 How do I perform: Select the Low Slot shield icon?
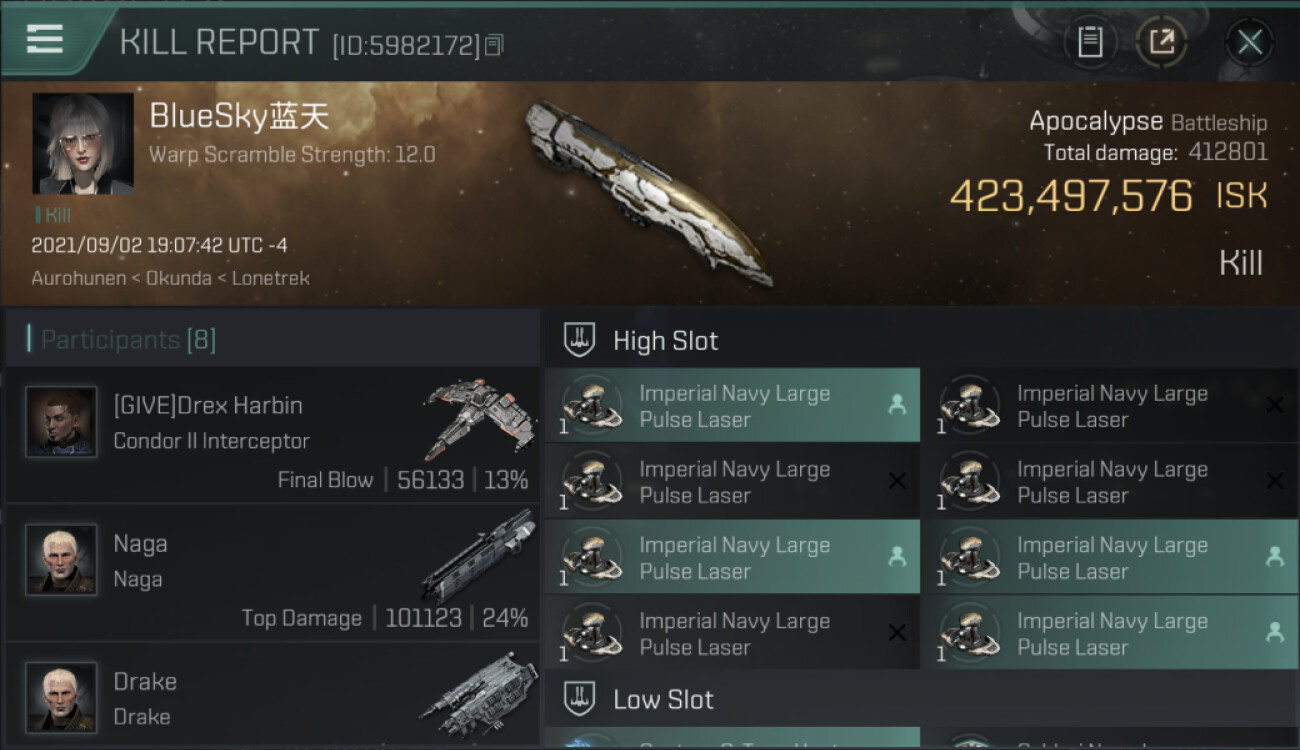580,698
